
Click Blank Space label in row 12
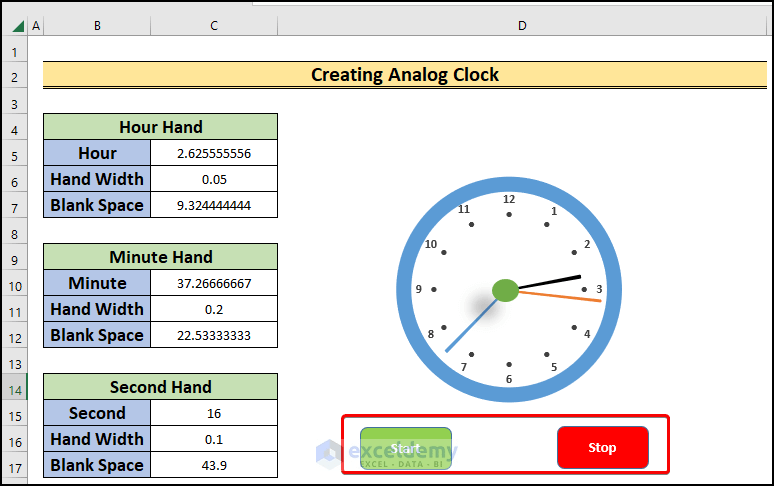click(x=97, y=335)
